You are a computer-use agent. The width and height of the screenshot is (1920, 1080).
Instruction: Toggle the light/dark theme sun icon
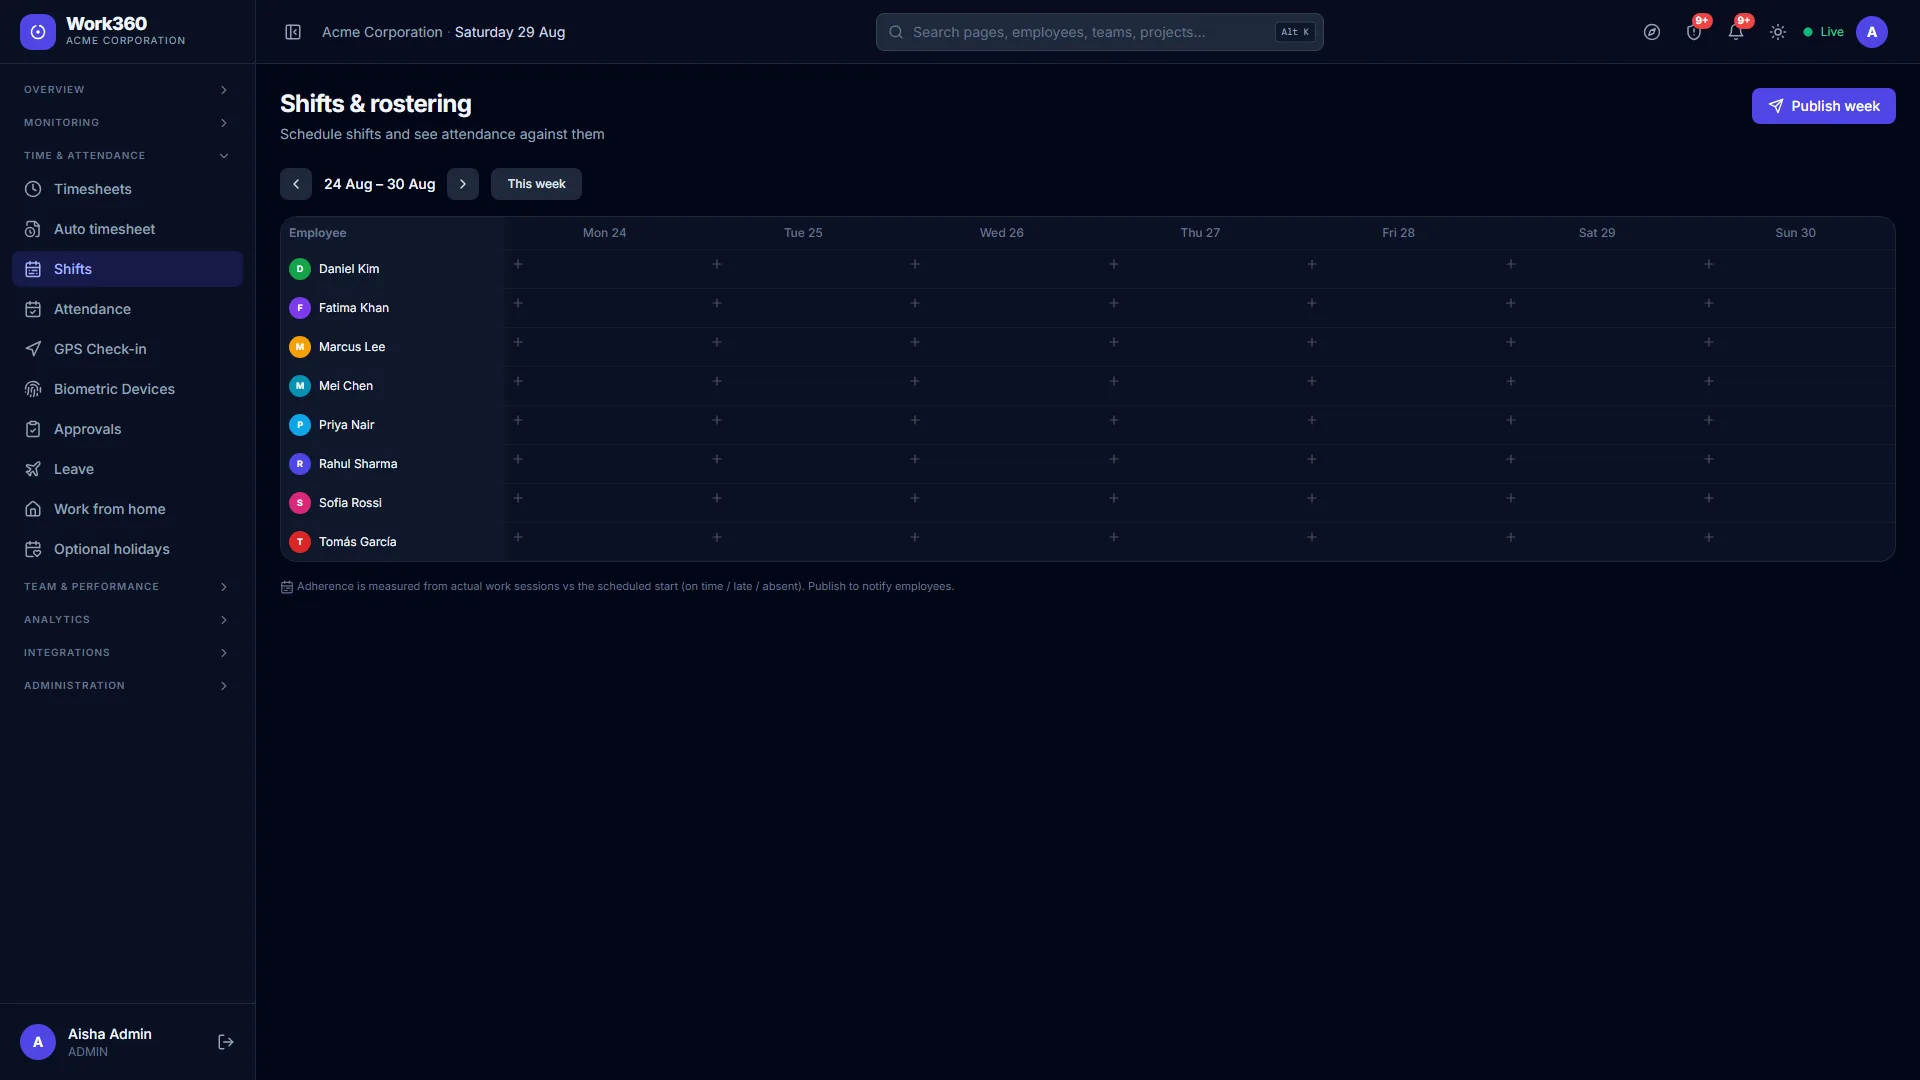click(x=1778, y=32)
